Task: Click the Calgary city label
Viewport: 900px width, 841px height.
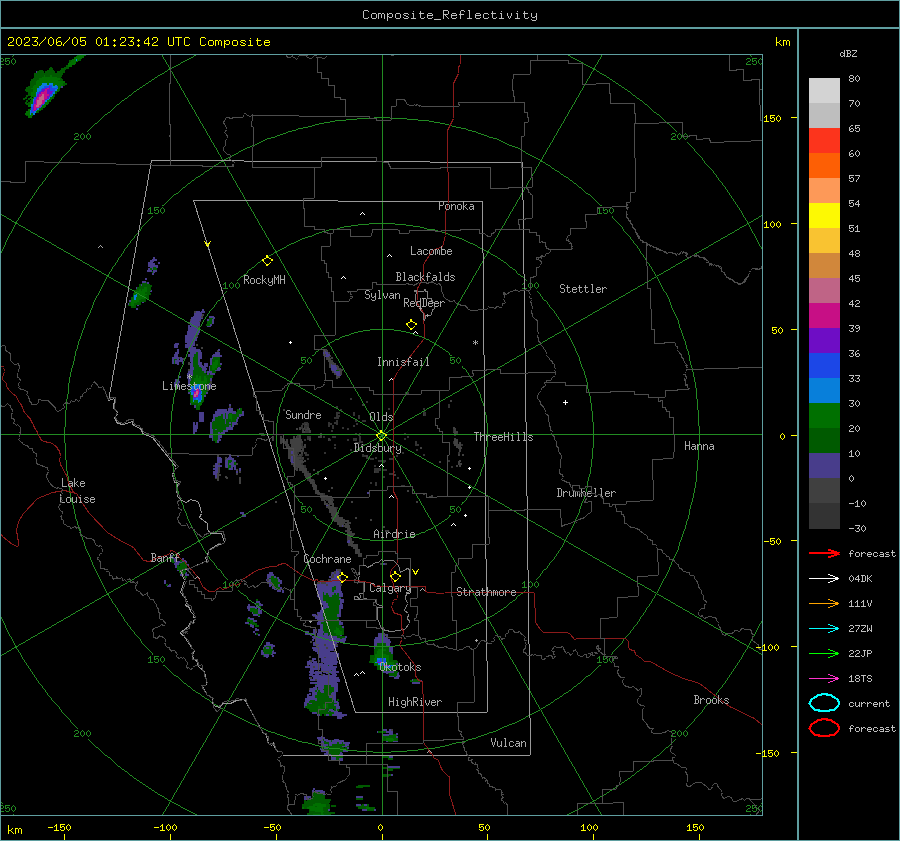Action: pos(390,588)
